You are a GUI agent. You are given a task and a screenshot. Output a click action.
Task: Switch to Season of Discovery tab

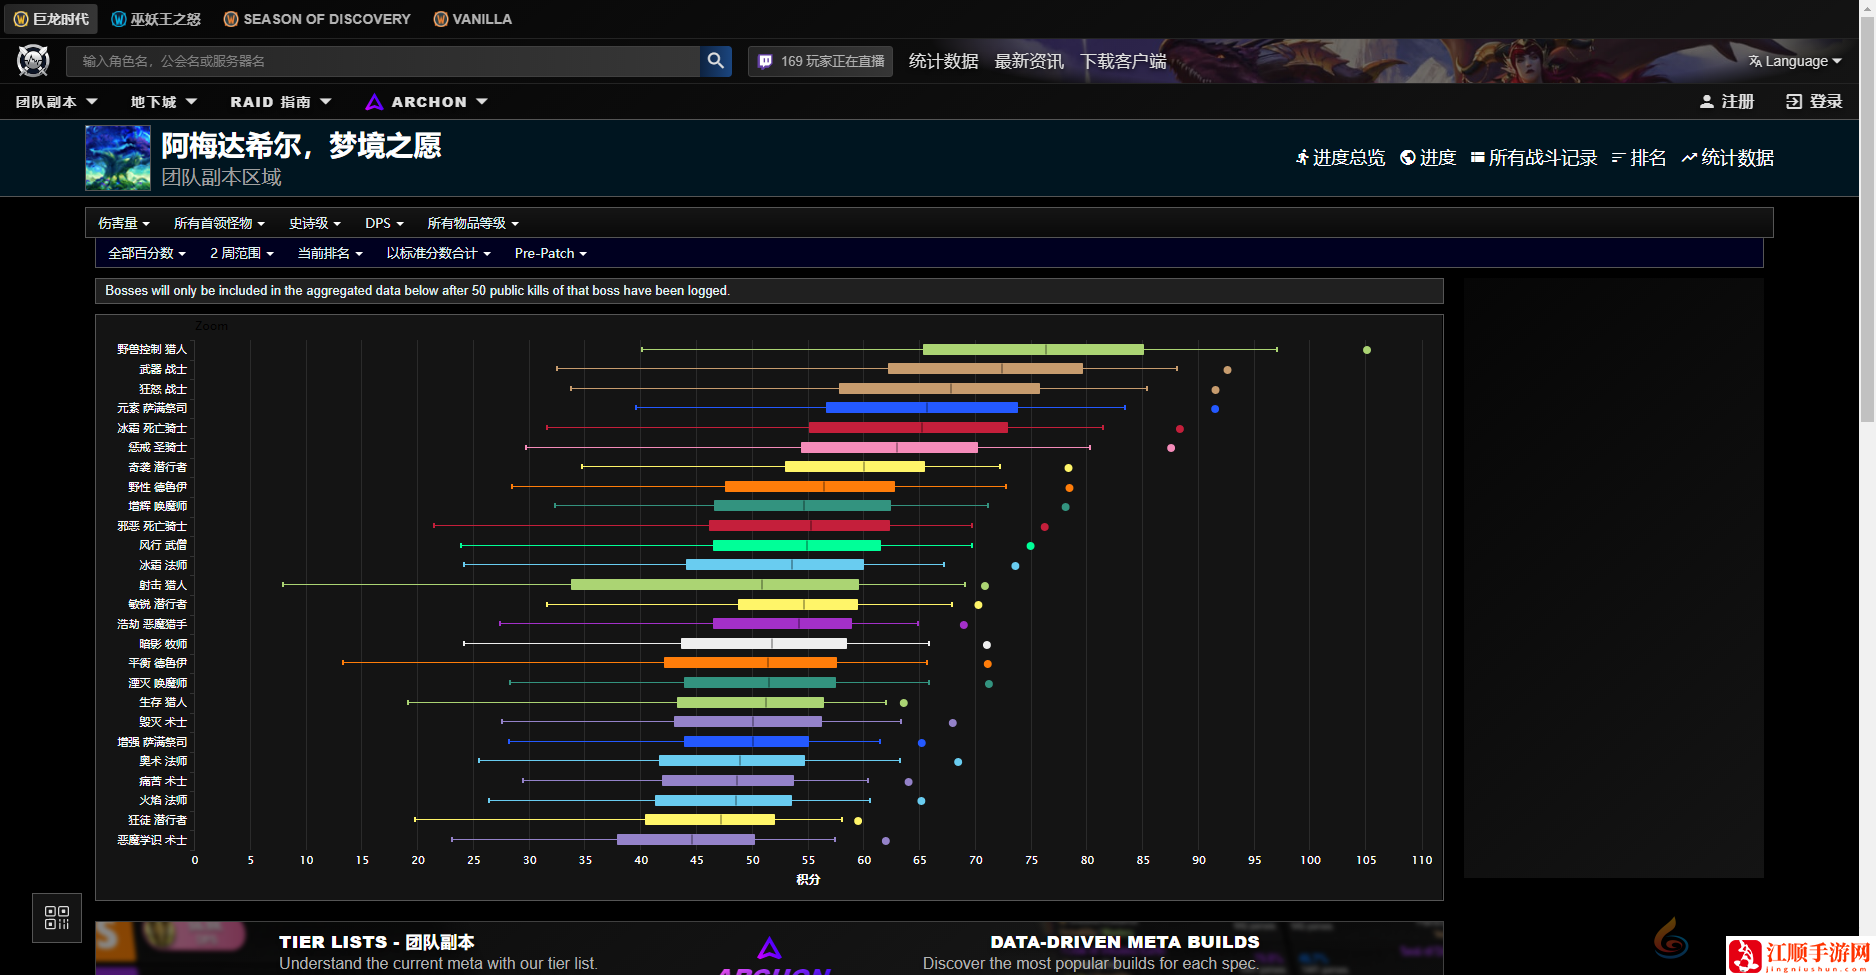tap(317, 19)
